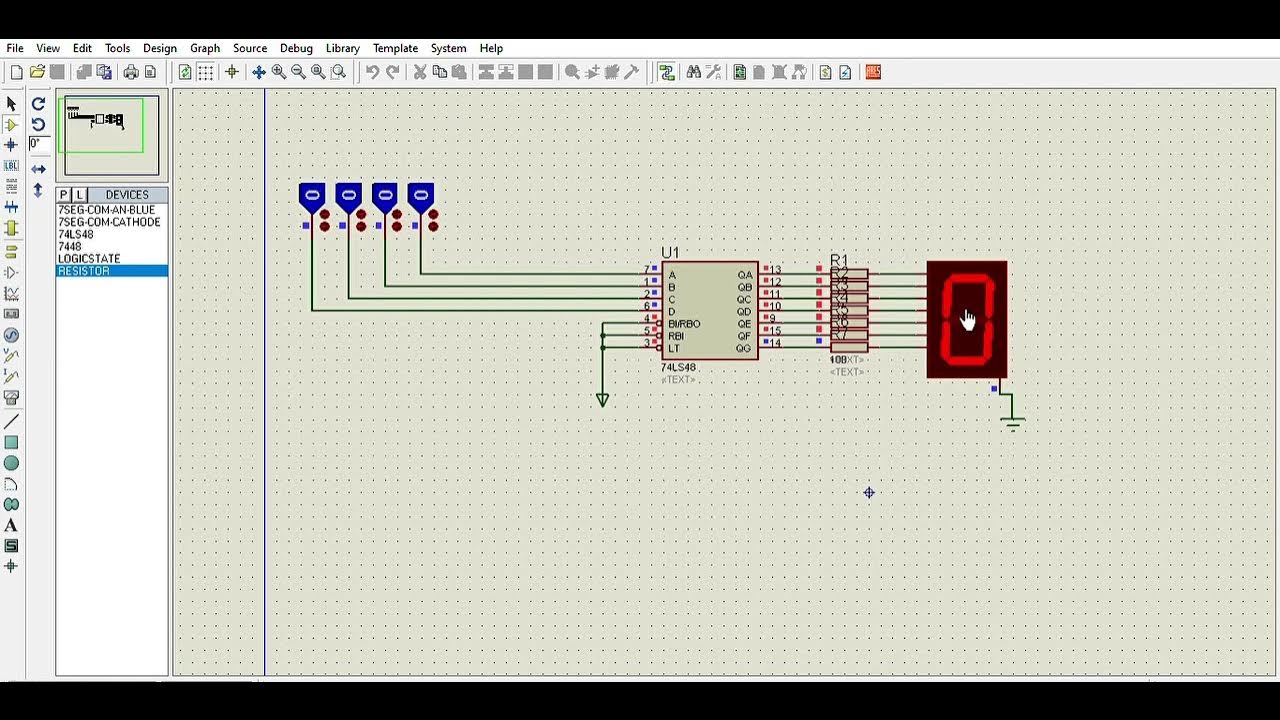Mirror the part horizontally with X-mirror icon
The image size is (1280, 720).
pos(38,169)
